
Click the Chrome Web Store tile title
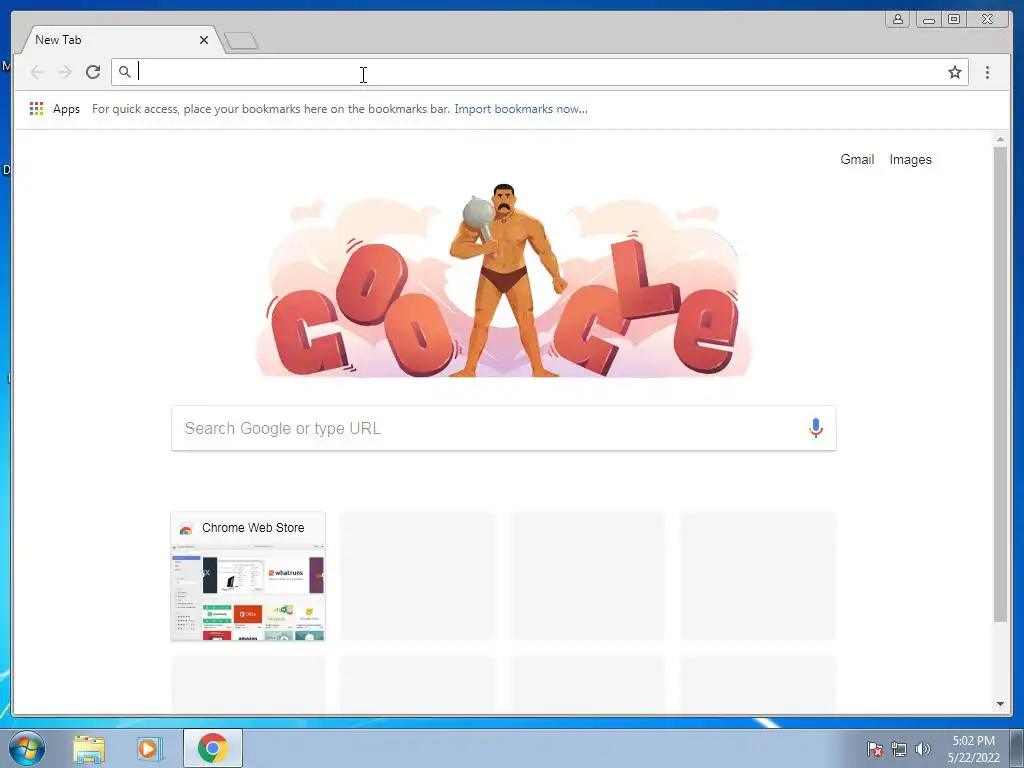253,528
